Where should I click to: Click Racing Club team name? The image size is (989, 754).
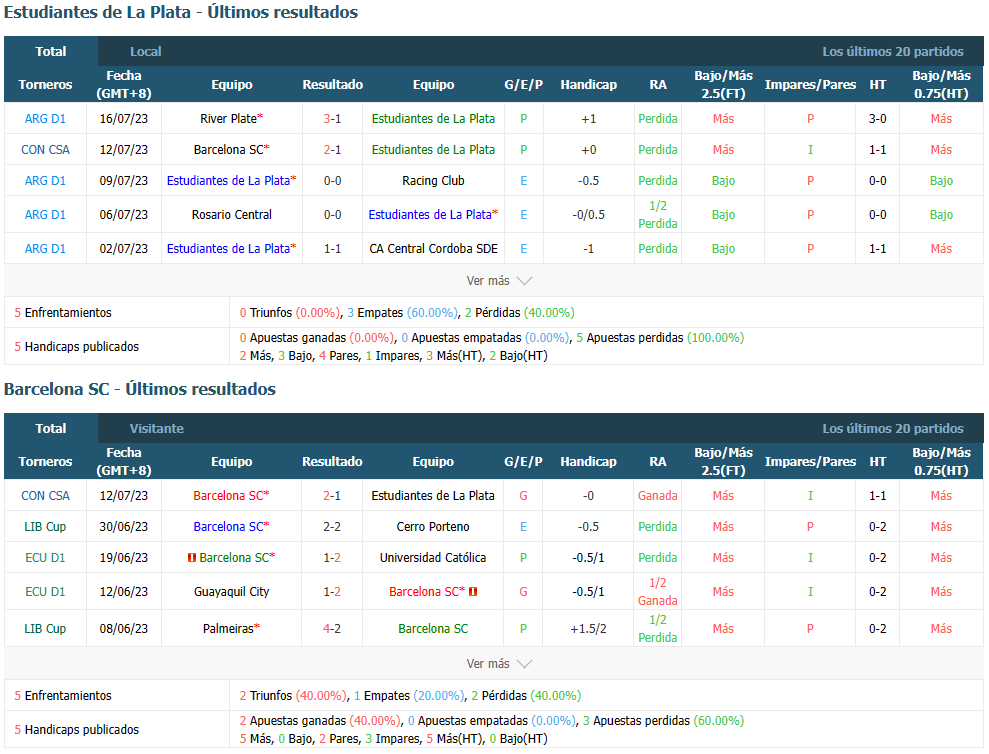(433, 180)
